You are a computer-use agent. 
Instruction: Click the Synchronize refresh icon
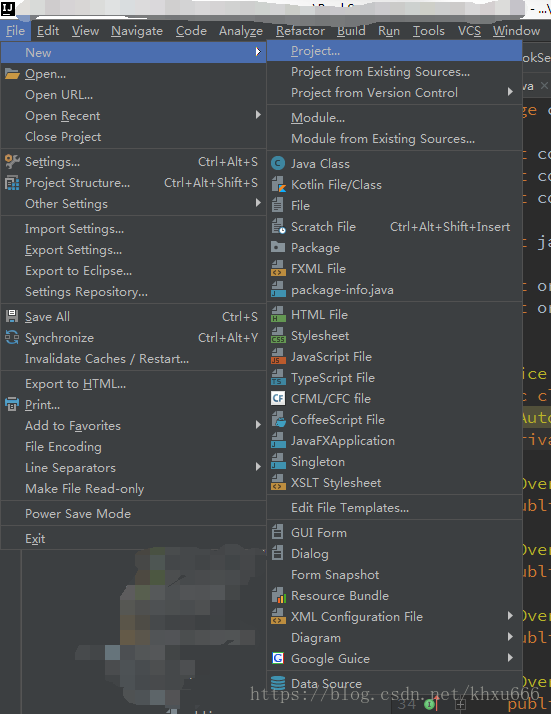12,337
